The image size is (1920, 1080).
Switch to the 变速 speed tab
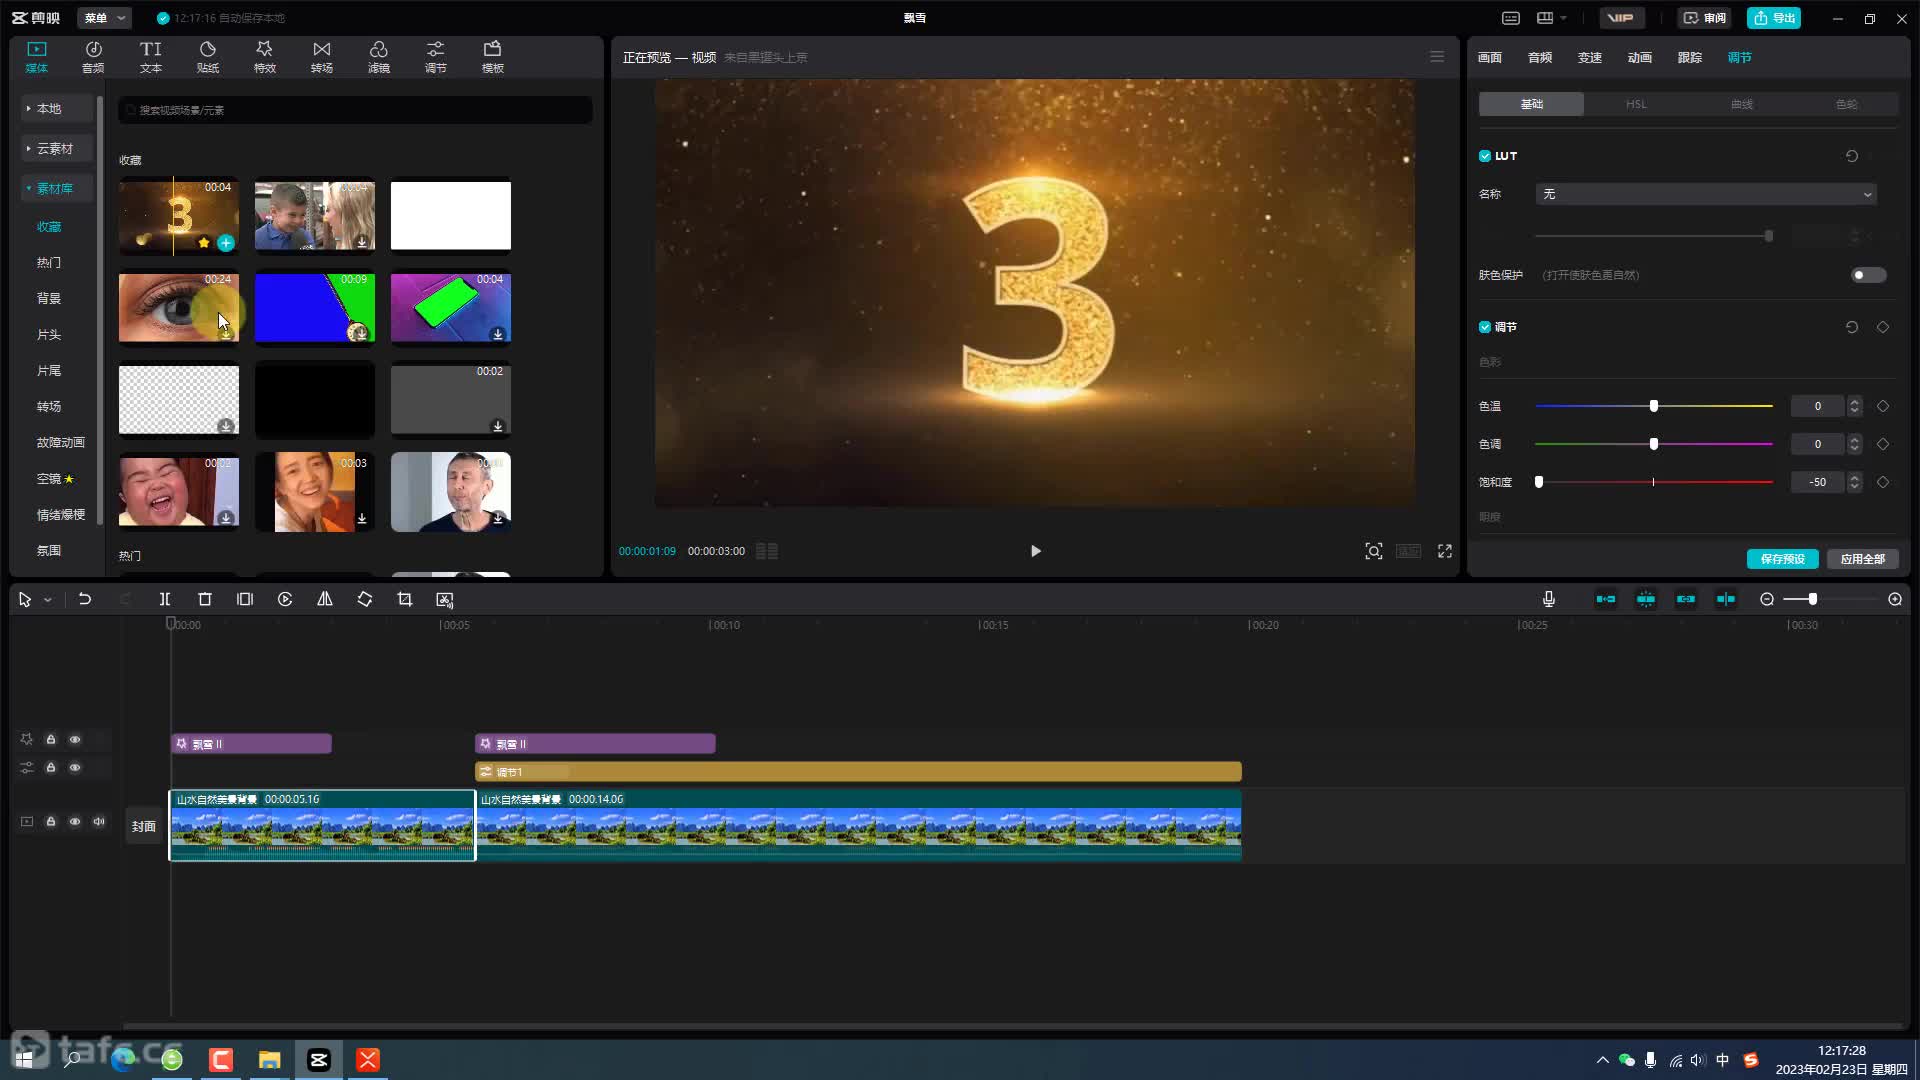click(x=1590, y=58)
